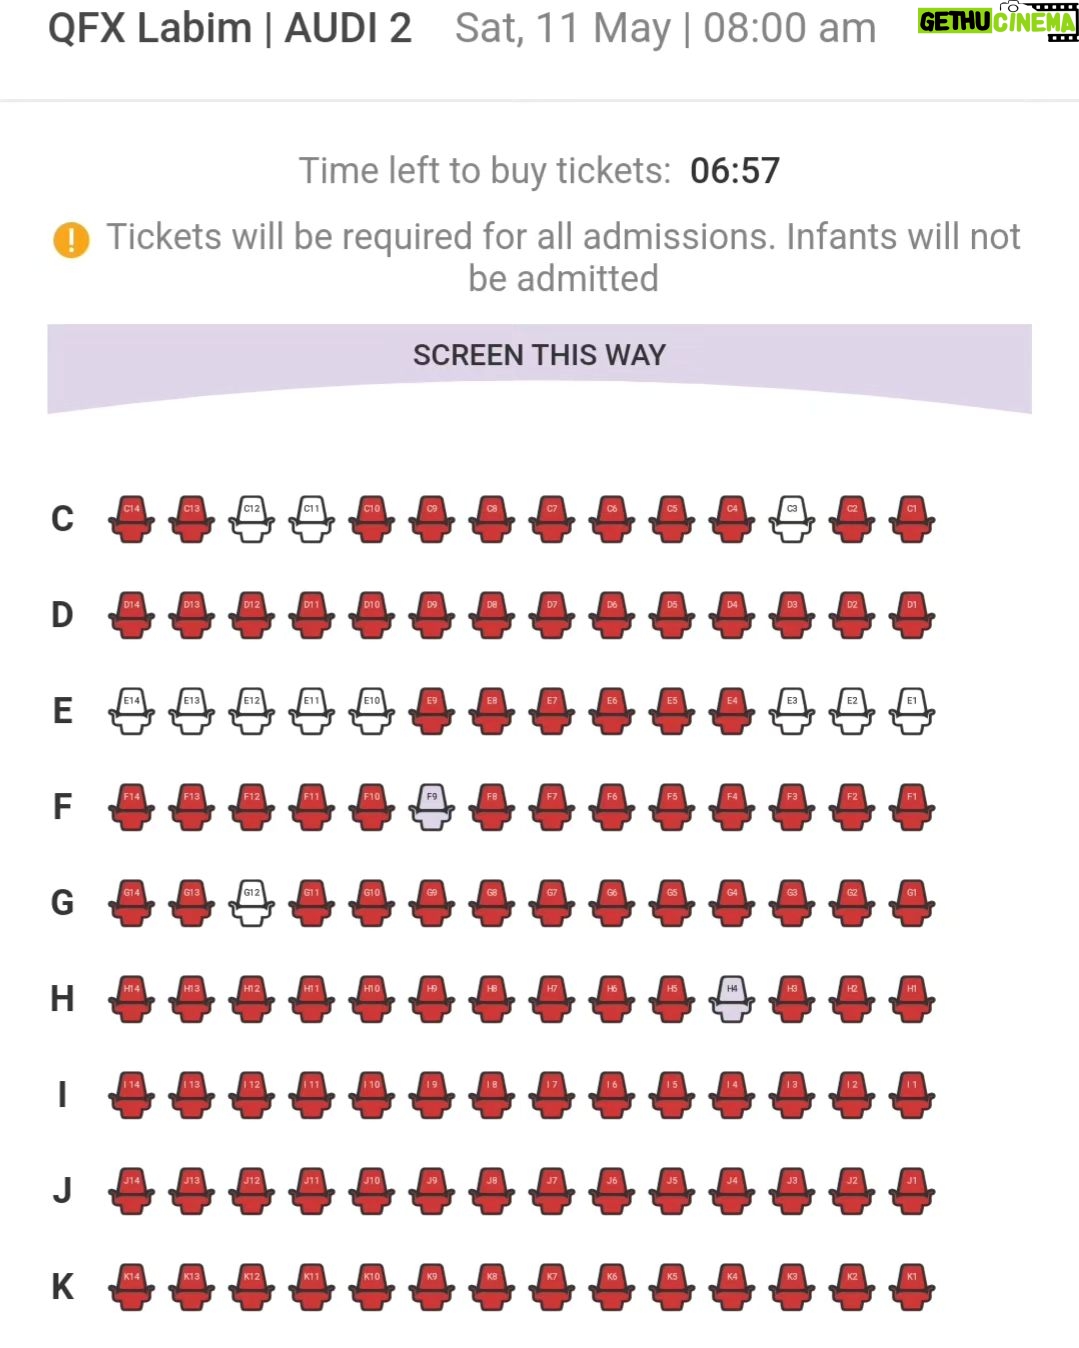Click the orange warning exclamation icon

pyautogui.click(x=71, y=239)
